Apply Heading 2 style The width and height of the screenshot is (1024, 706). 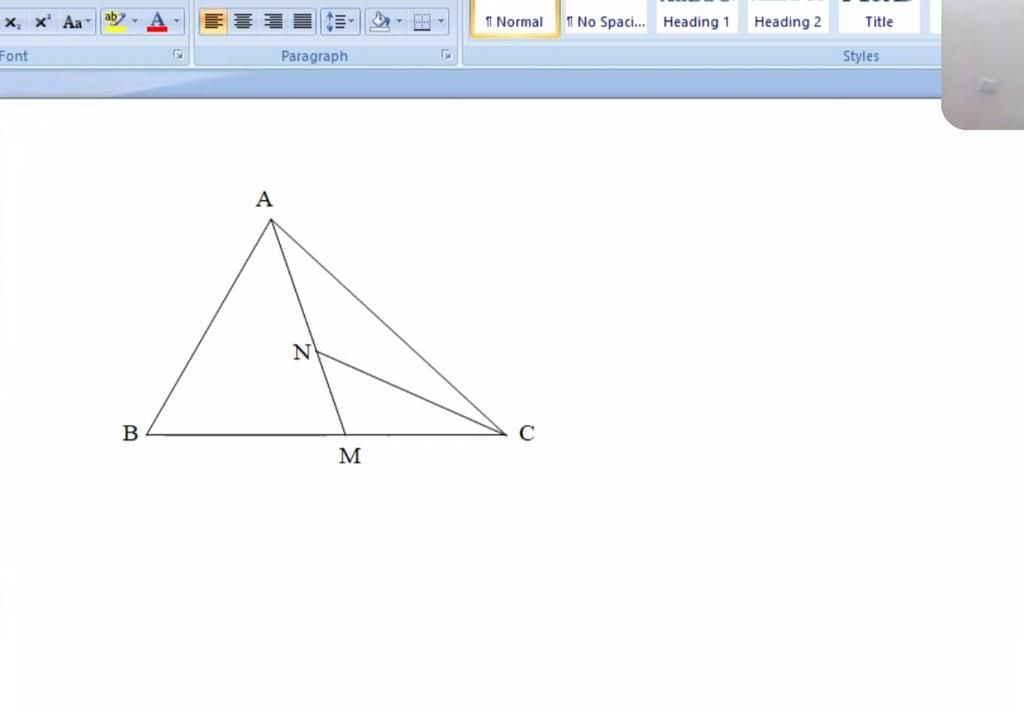tap(788, 18)
